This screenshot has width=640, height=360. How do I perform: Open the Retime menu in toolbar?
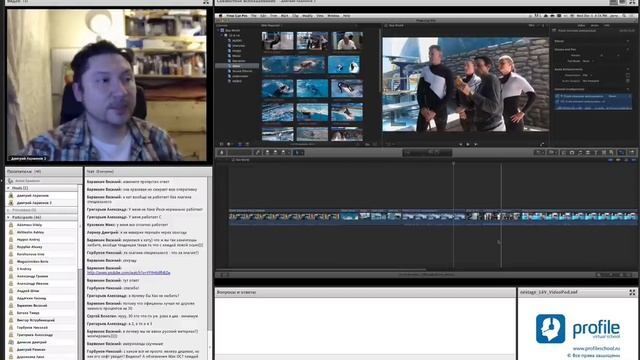point(552,152)
